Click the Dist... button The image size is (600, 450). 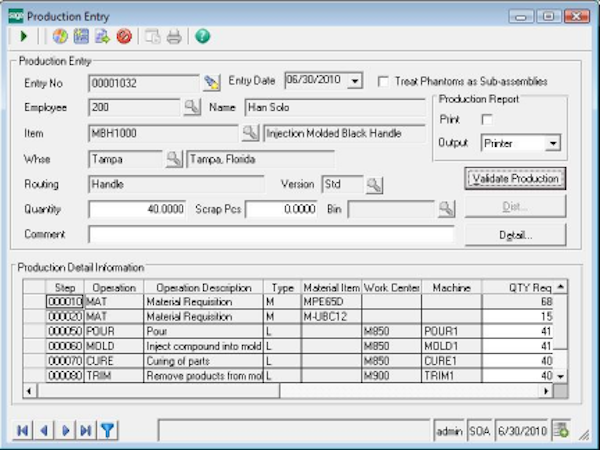[515, 207]
